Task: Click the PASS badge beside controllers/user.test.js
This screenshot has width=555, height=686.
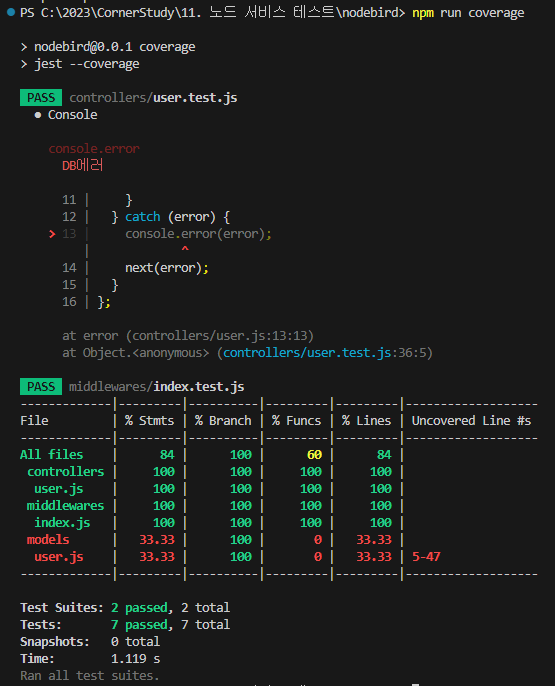Action: pyautogui.click(x=41, y=98)
